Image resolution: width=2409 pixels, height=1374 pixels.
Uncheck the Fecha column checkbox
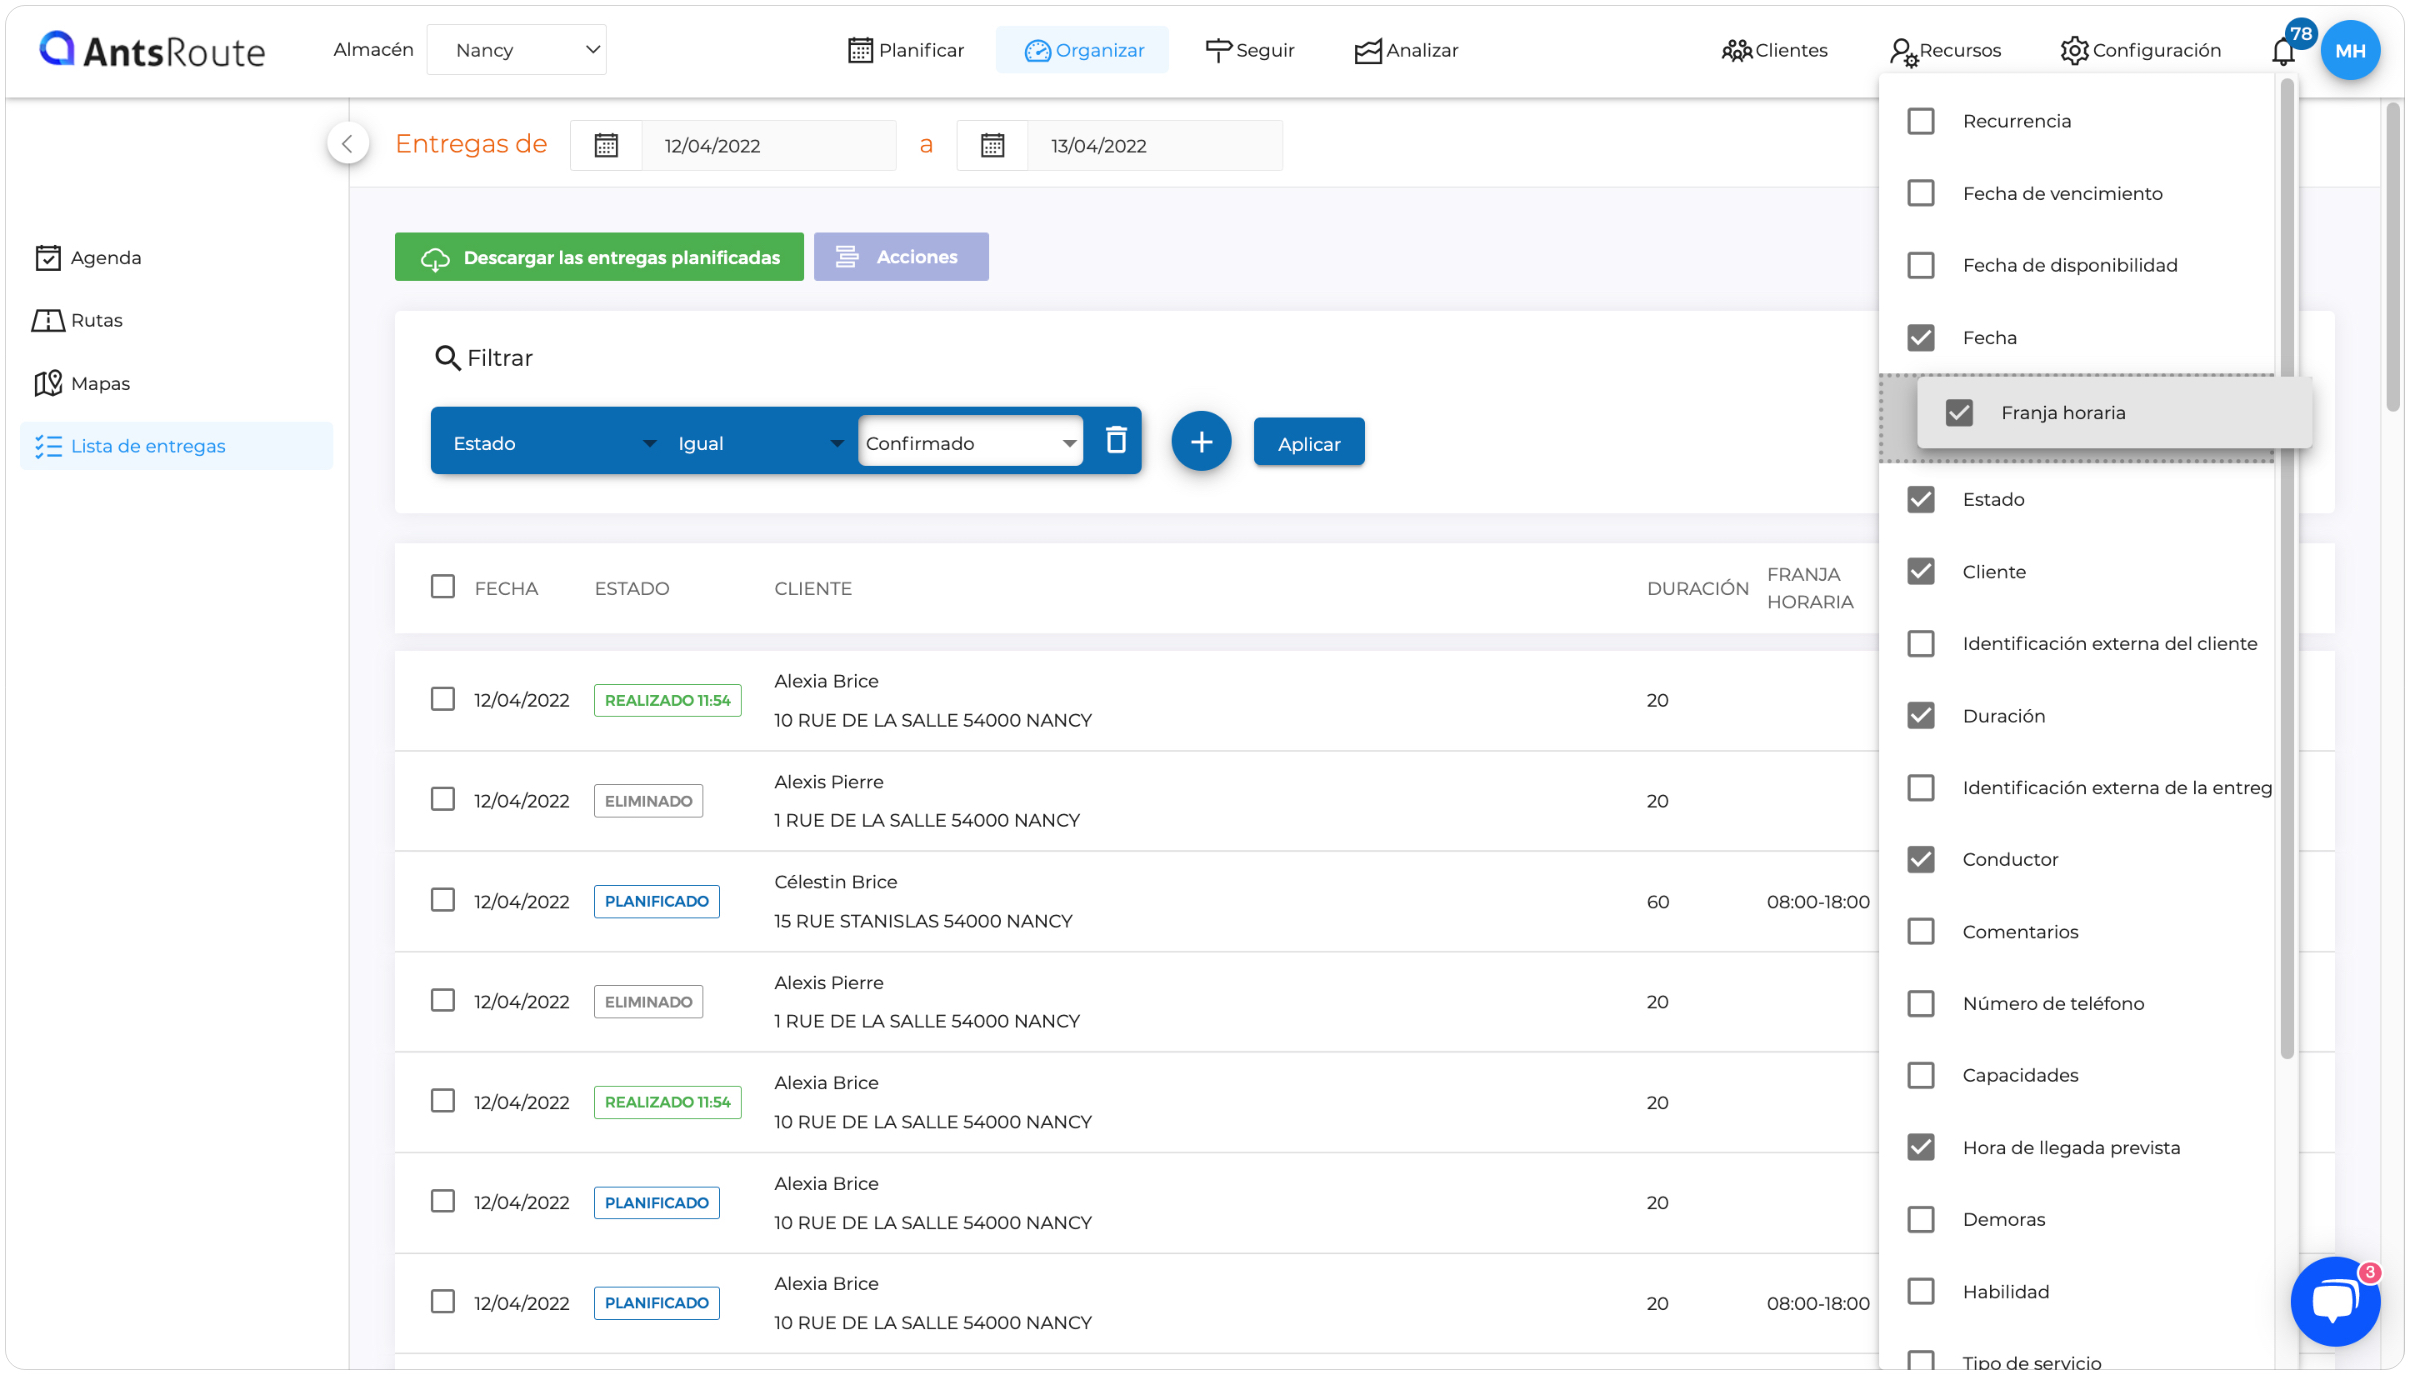tap(1920, 338)
